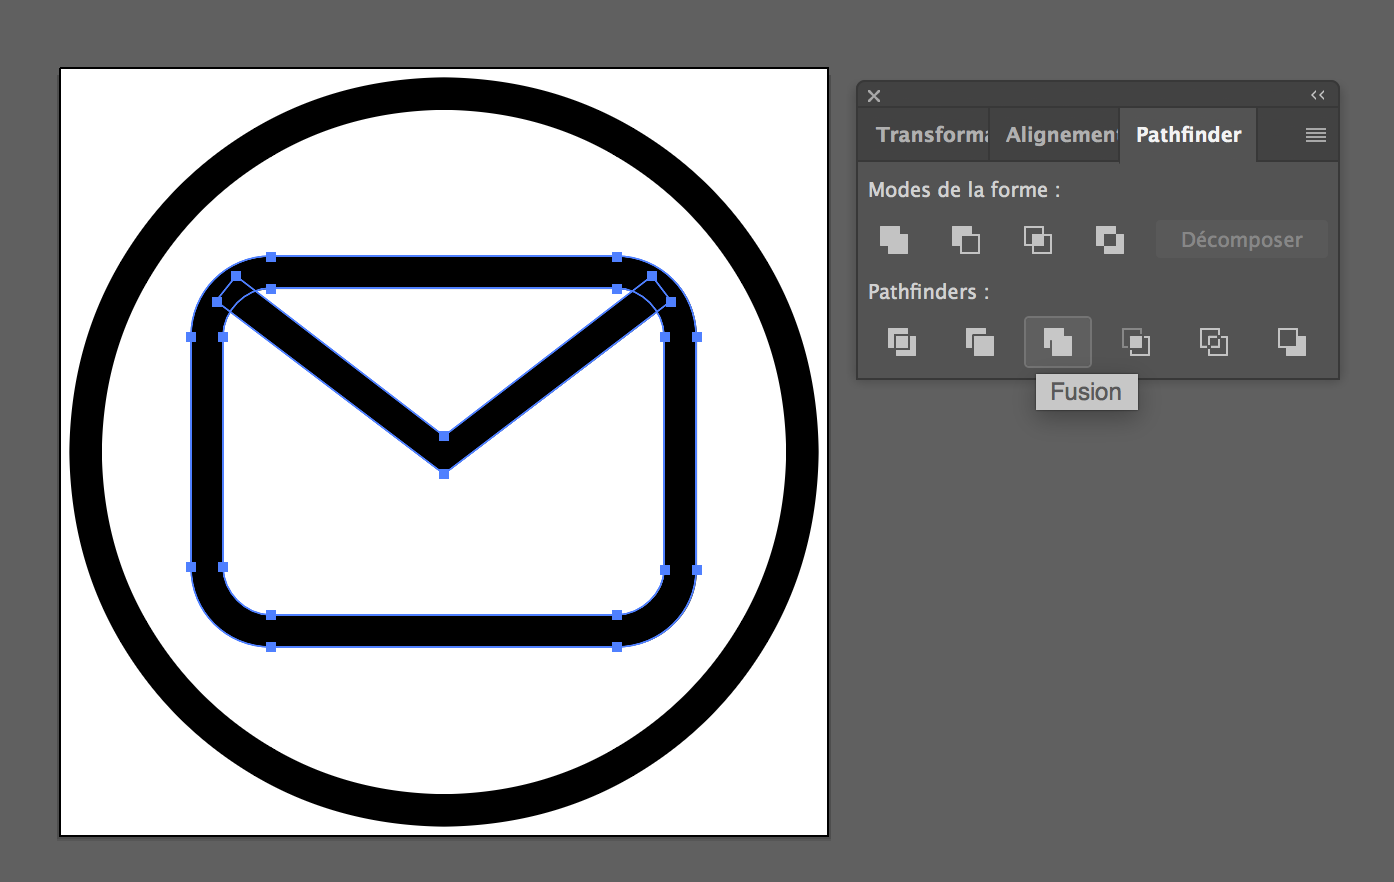Click the Crop pathfinder icon
Screen dimensions: 1394x882
coord(1136,342)
